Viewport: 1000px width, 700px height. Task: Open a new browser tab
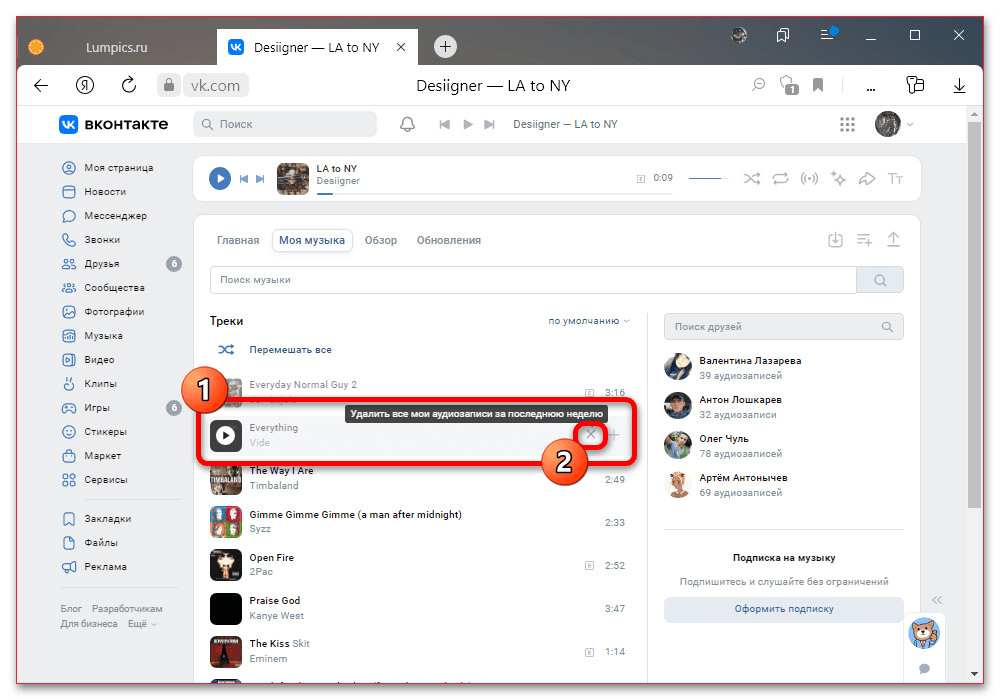[445, 47]
